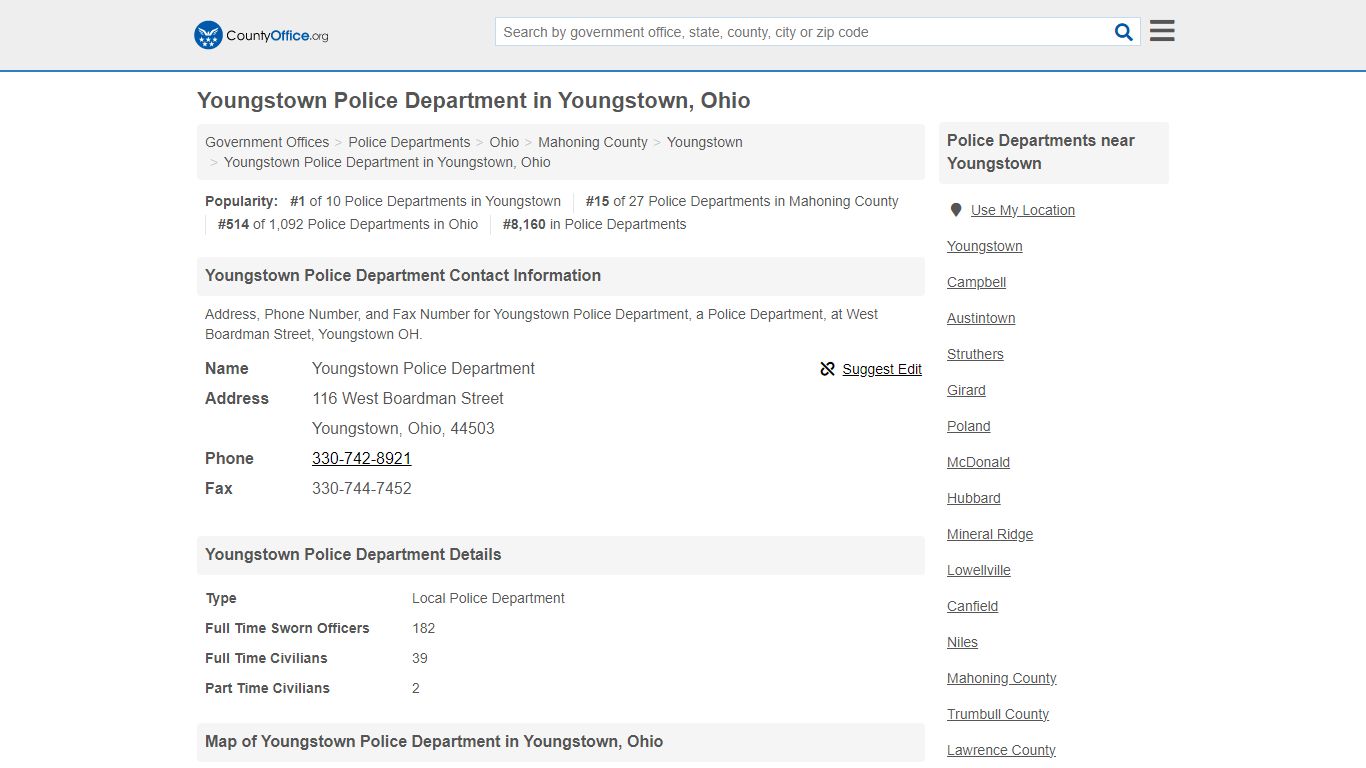Open Trumbull County sidebar link

(x=998, y=714)
